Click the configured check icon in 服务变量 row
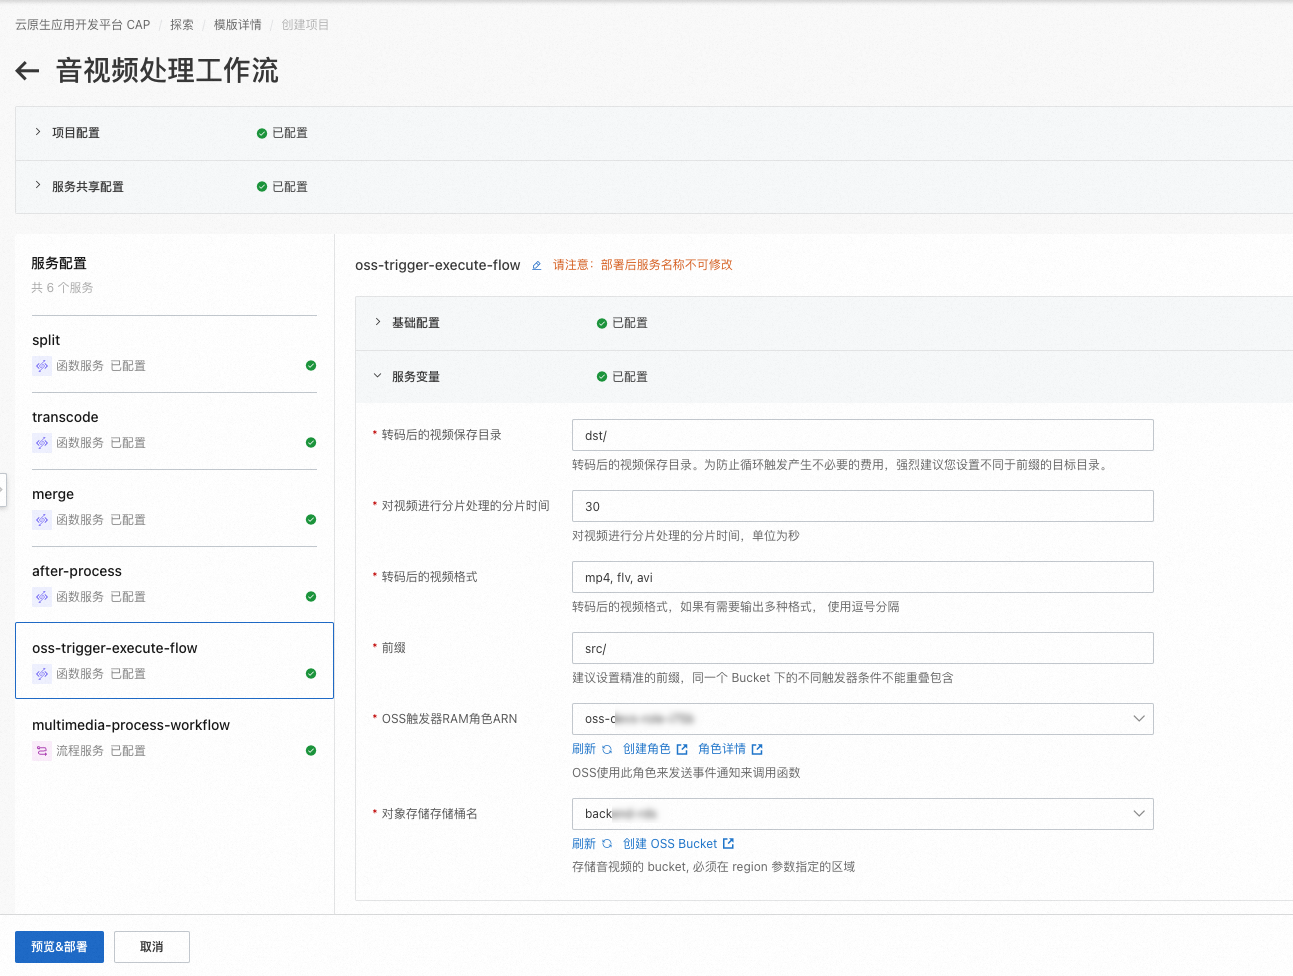The image size is (1293, 976). pos(602,377)
